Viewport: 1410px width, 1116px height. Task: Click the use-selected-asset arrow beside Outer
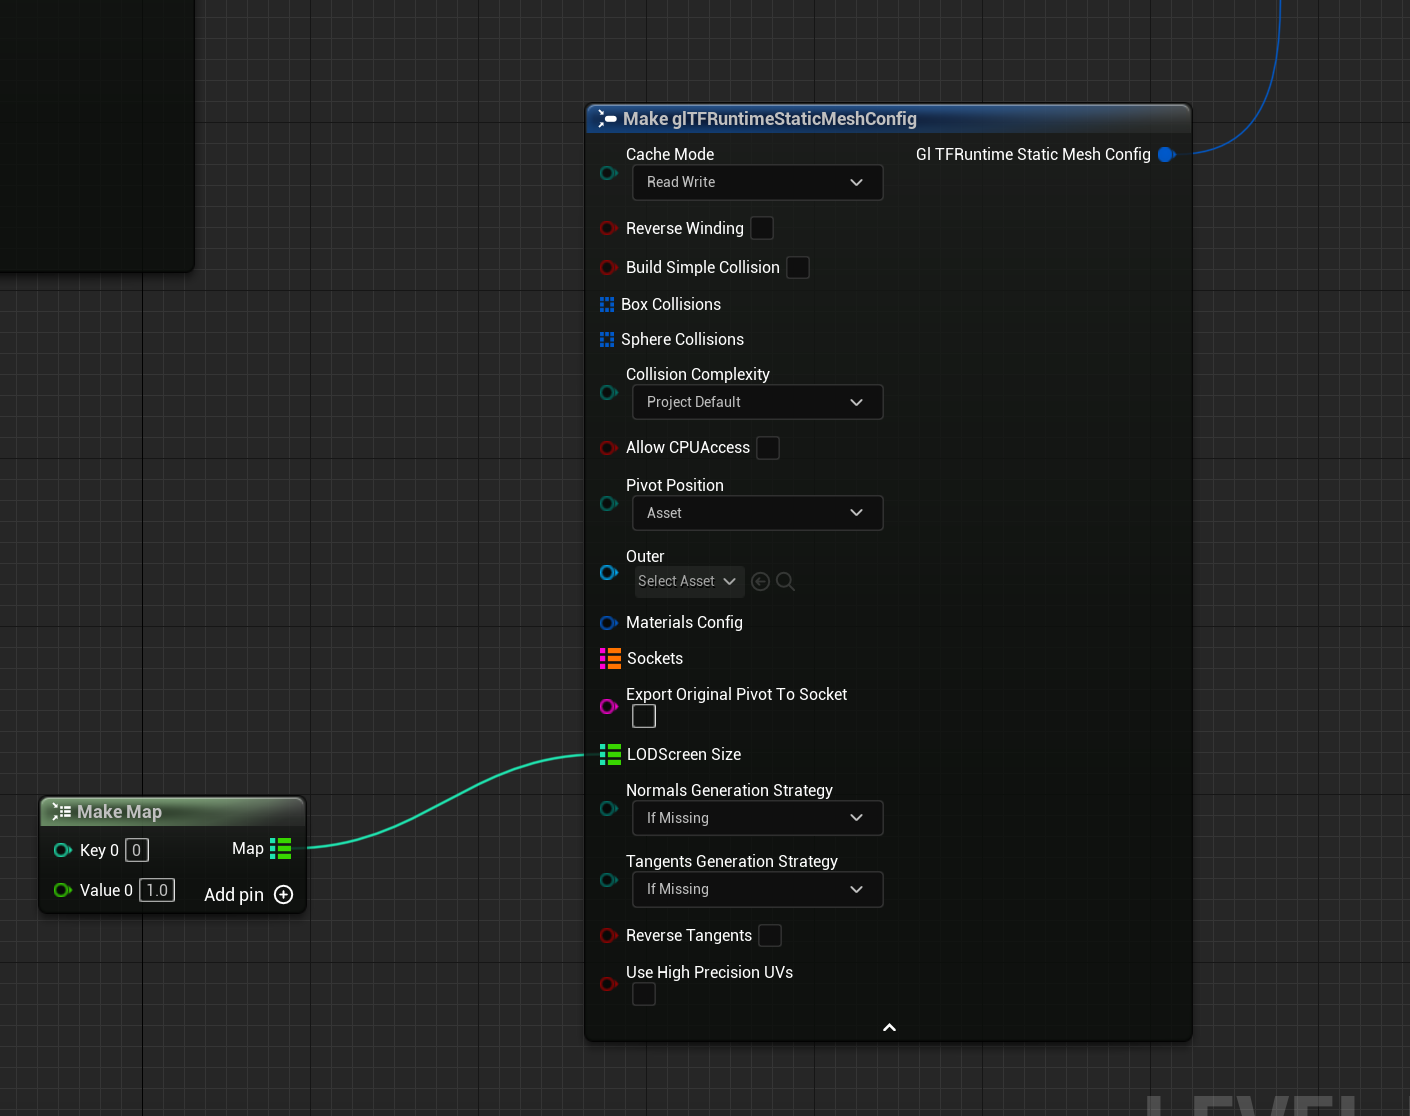pyautogui.click(x=760, y=581)
